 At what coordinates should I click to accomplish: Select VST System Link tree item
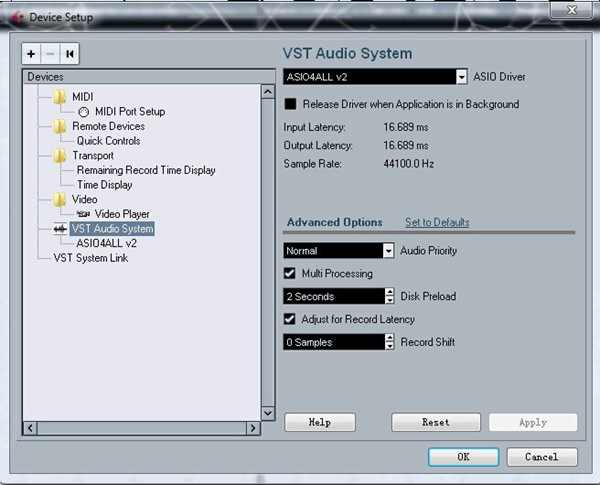[91, 258]
